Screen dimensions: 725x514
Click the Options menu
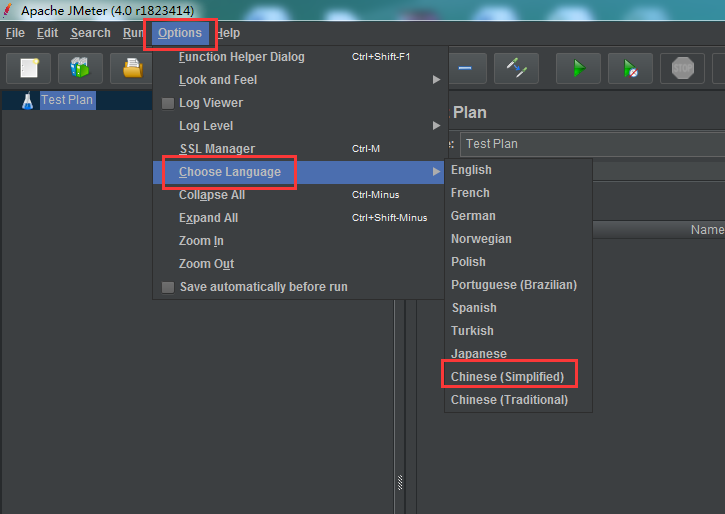180,33
